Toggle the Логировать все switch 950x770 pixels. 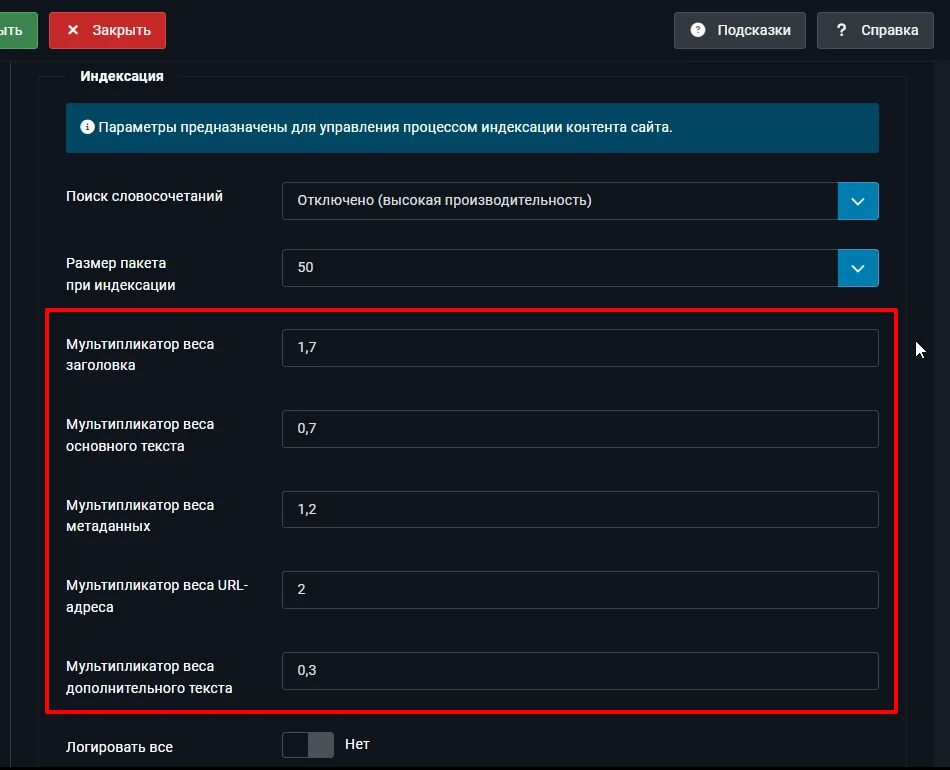point(308,745)
